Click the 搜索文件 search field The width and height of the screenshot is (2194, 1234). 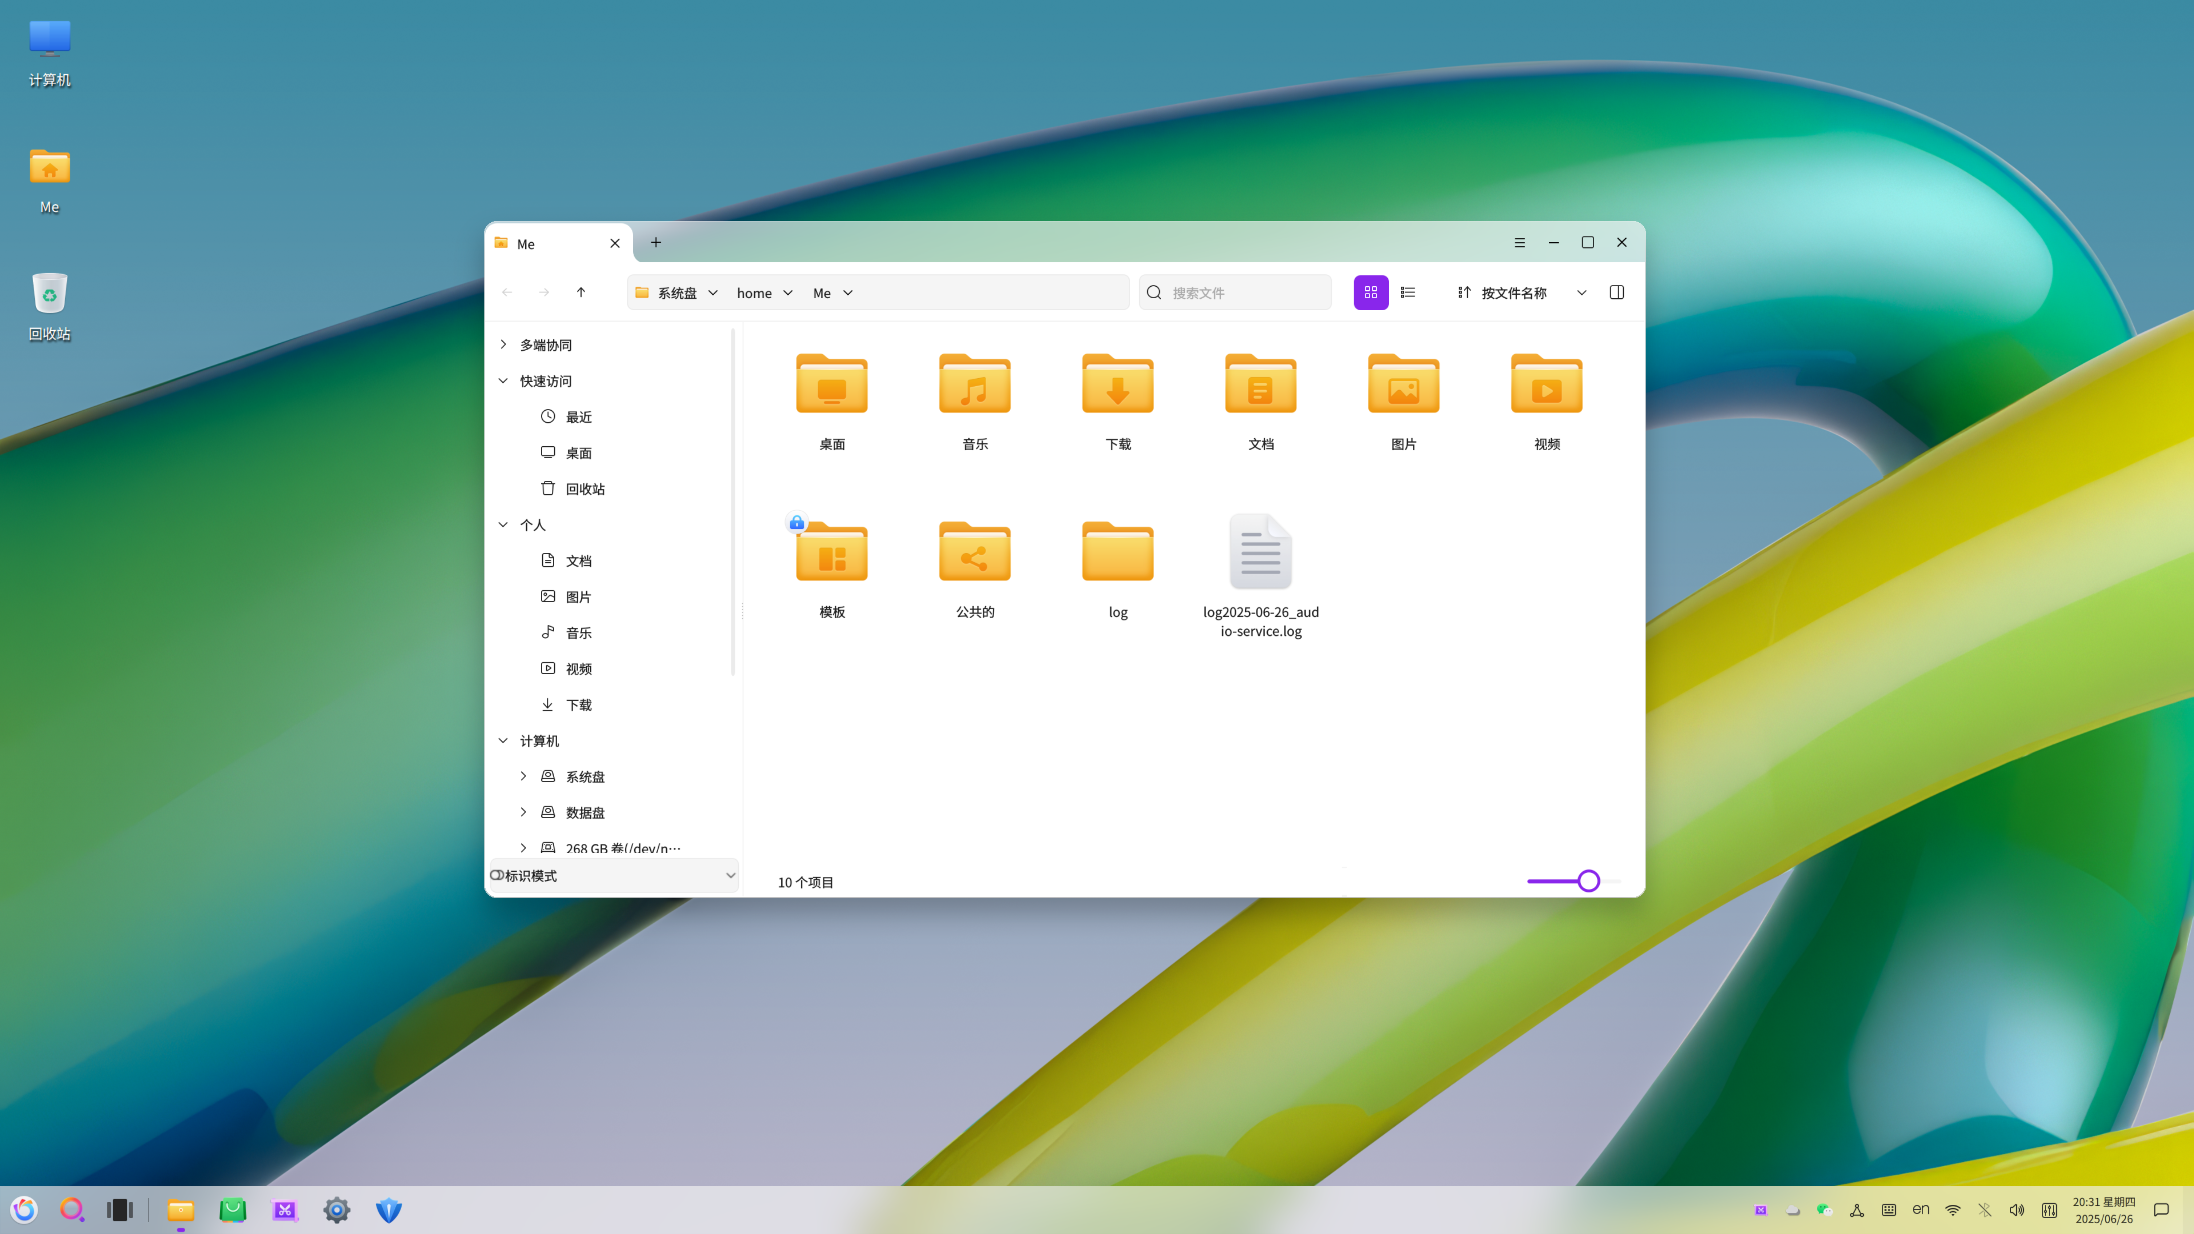coord(1236,292)
